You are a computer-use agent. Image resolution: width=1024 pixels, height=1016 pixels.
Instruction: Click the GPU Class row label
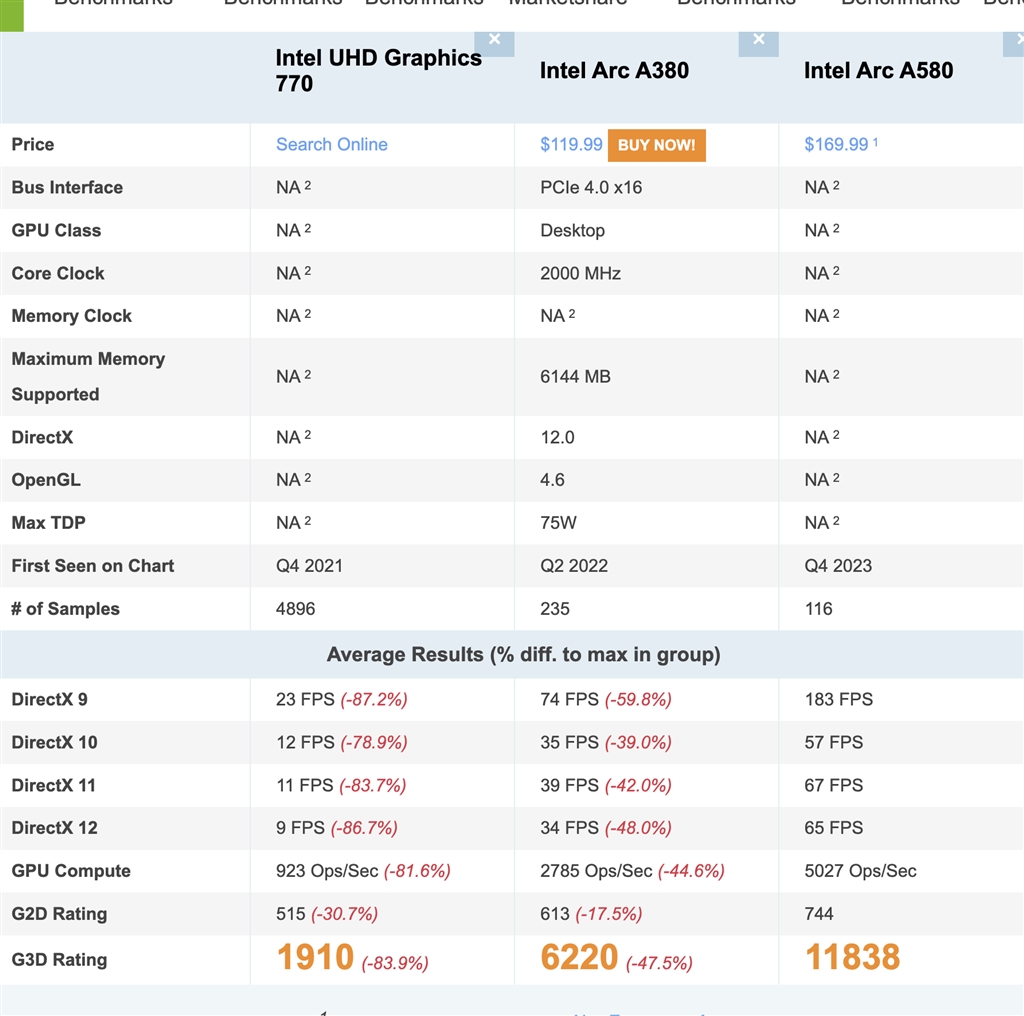[x=56, y=230]
